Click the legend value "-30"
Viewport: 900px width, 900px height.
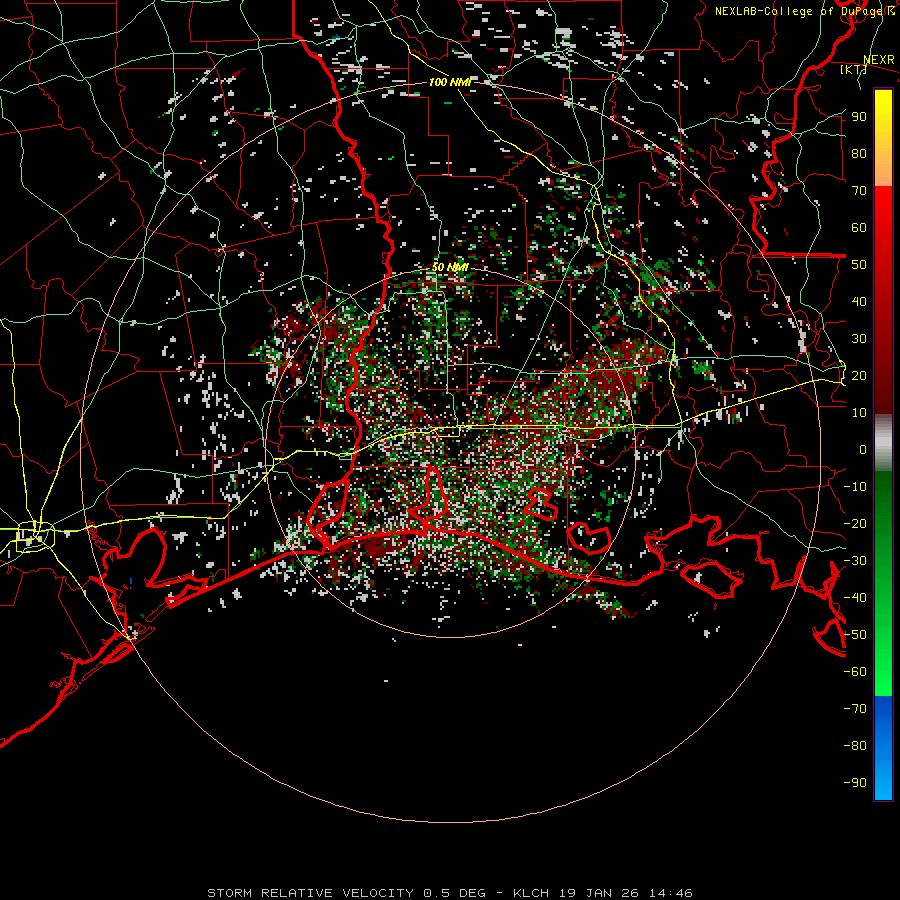tap(855, 561)
